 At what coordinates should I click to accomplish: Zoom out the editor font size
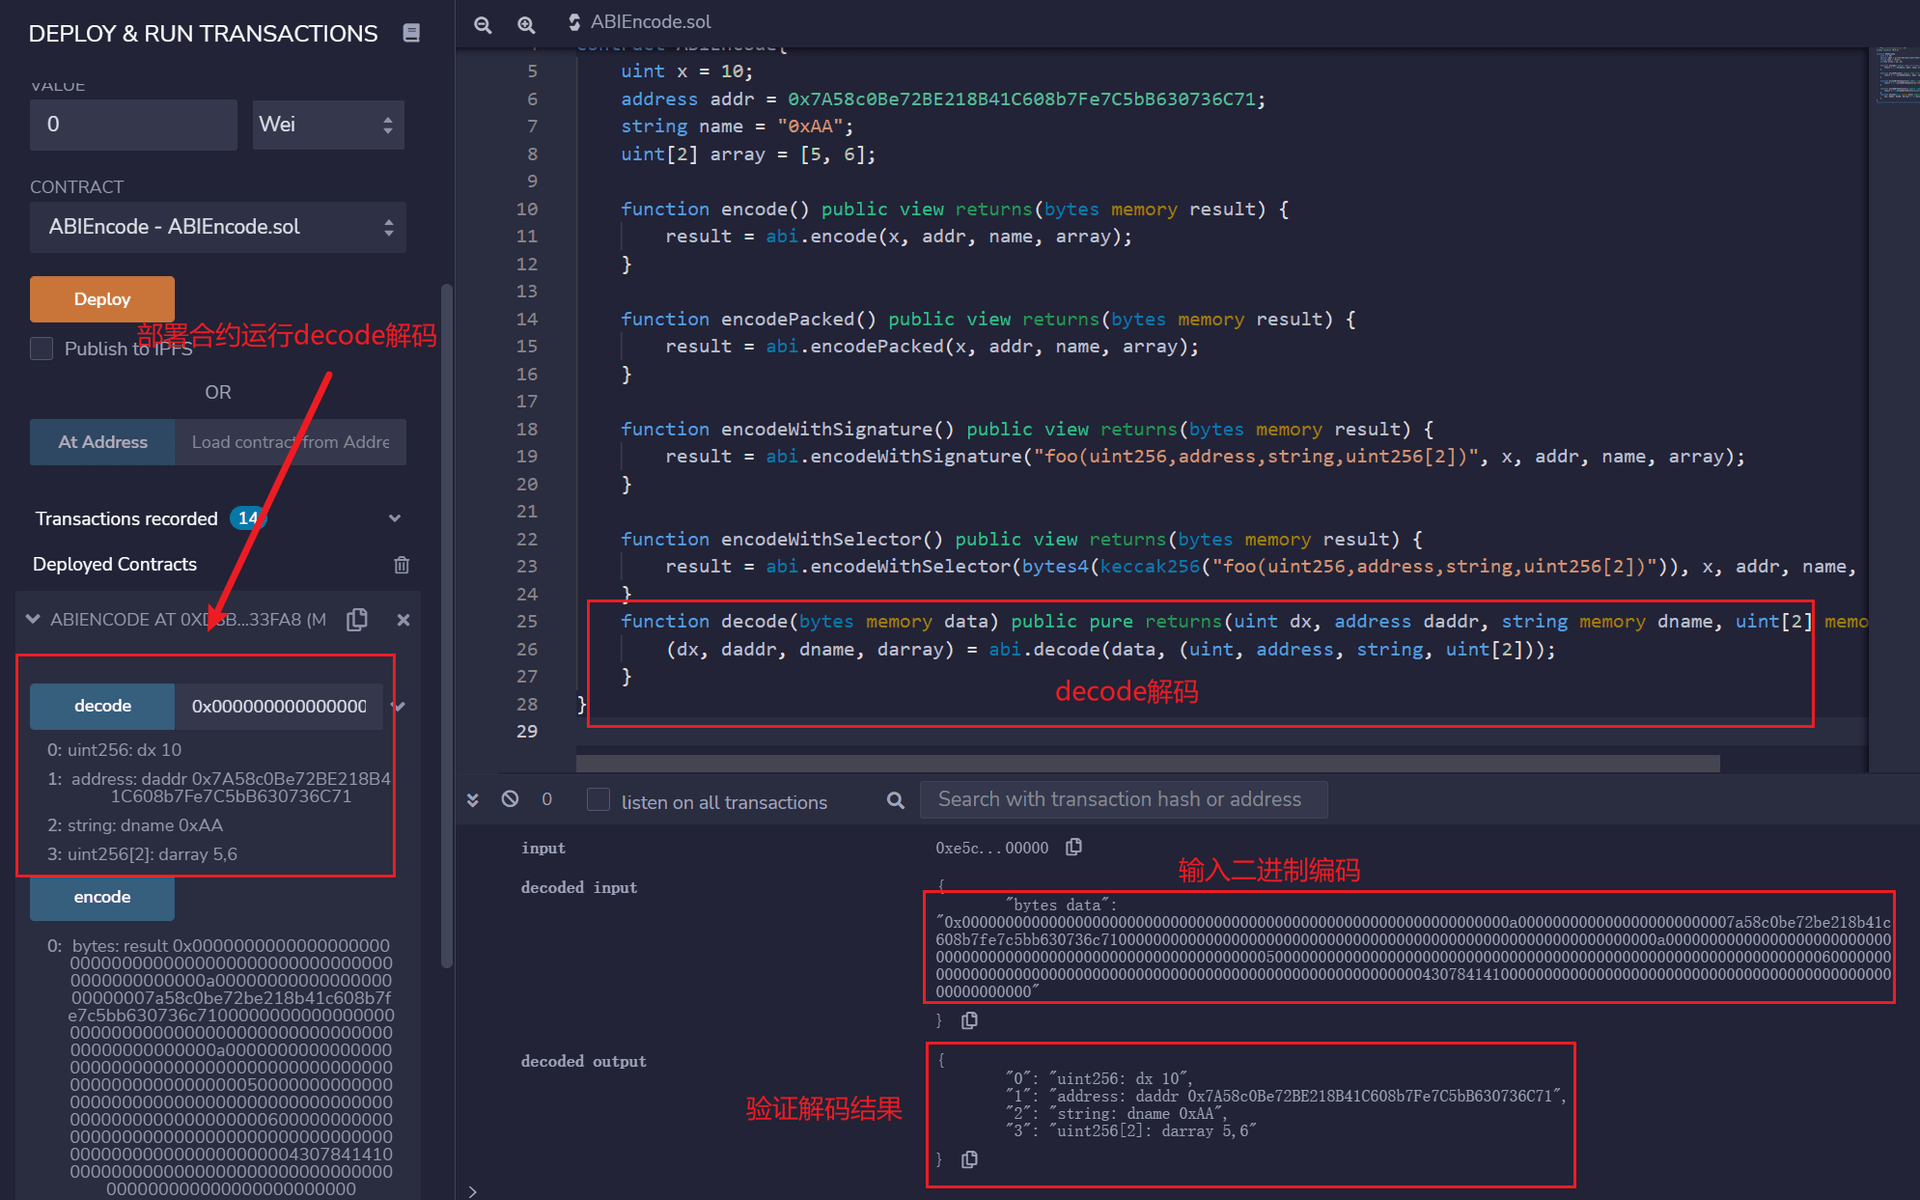(x=483, y=24)
